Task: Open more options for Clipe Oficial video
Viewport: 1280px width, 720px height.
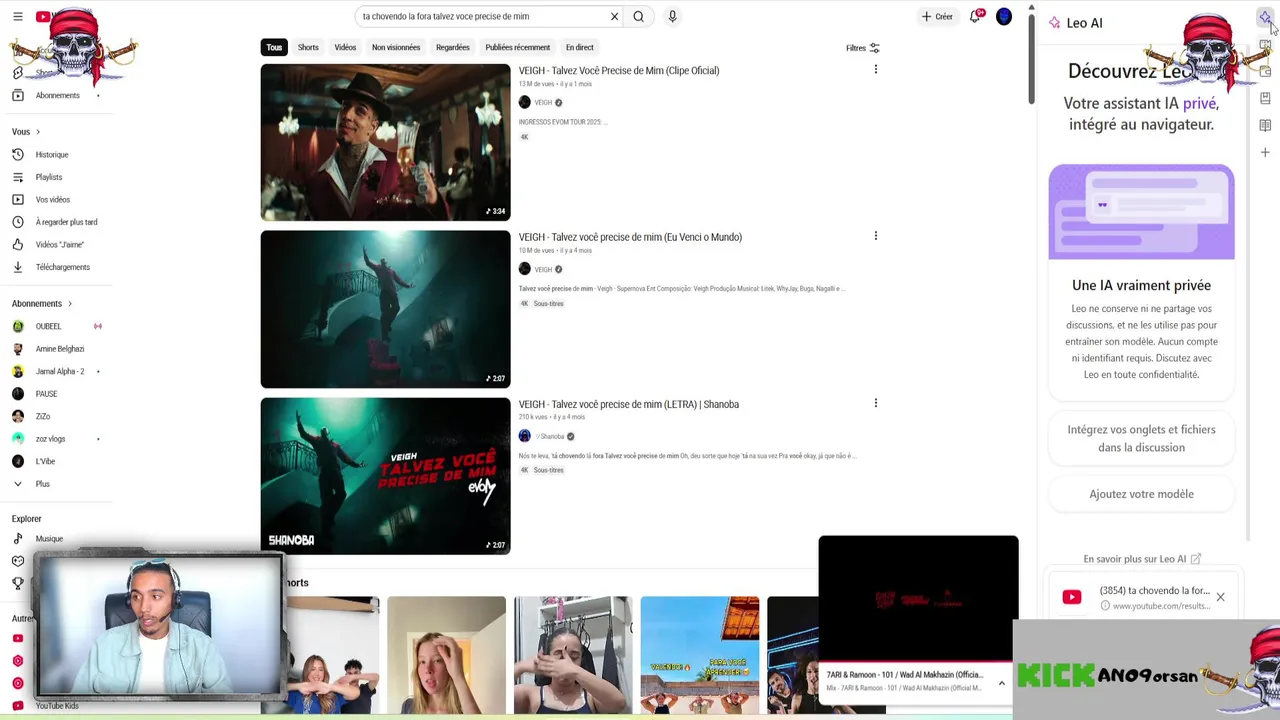Action: (875, 70)
